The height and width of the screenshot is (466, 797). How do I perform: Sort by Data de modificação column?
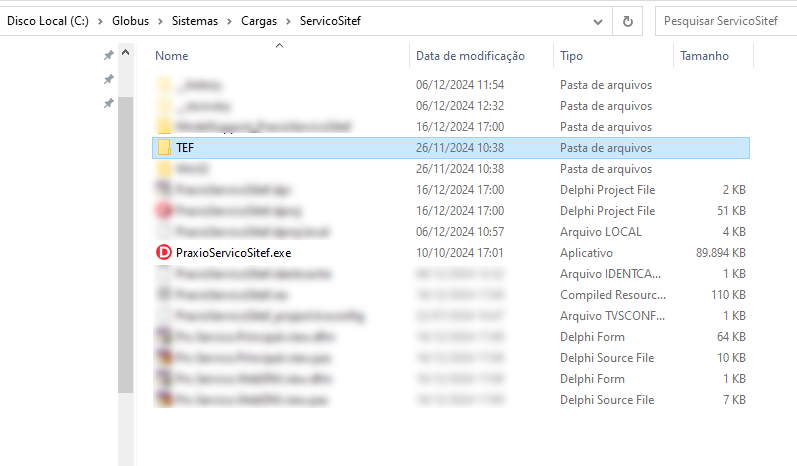coord(470,56)
